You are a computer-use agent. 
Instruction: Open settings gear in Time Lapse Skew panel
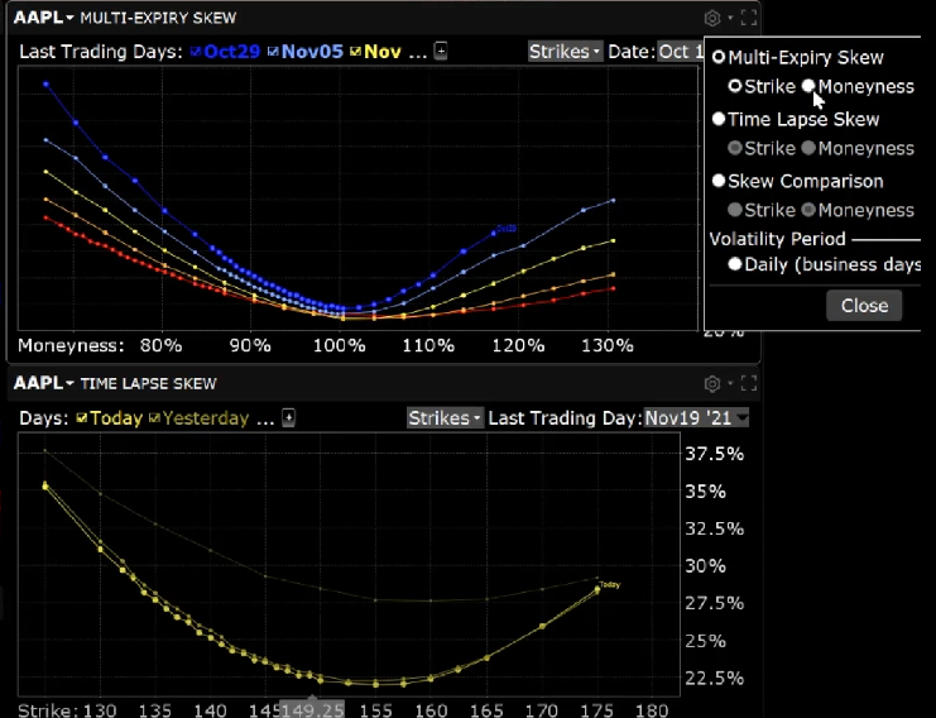(712, 384)
